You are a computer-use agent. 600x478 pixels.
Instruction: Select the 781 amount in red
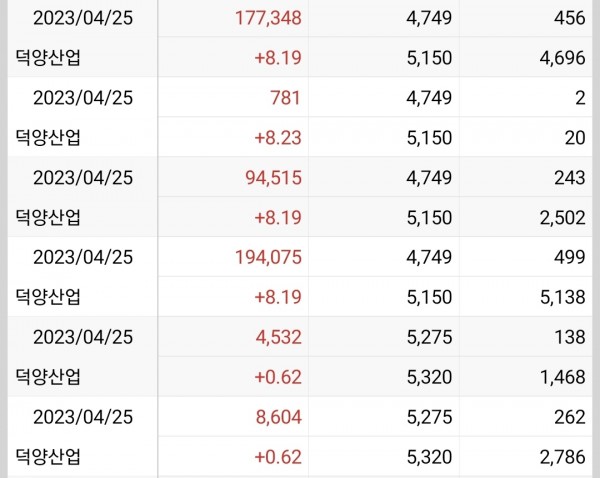[x=285, y=97]
